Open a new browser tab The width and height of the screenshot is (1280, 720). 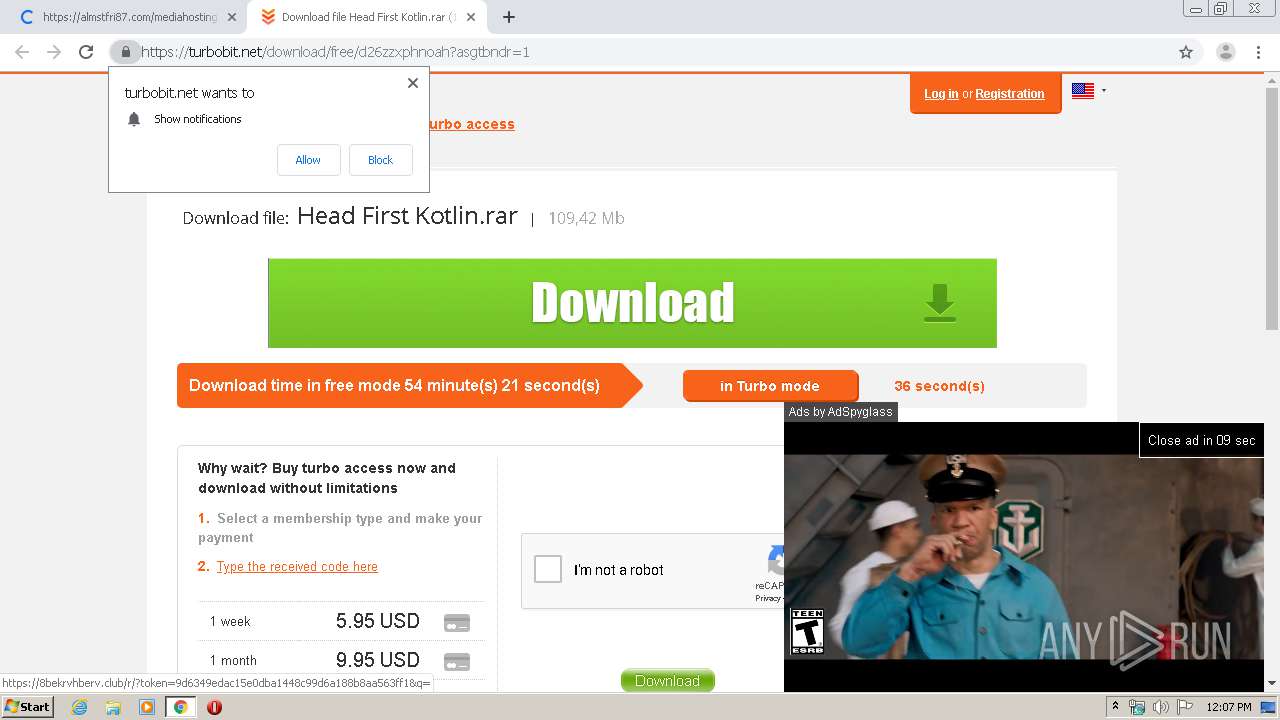click(508, 17)
